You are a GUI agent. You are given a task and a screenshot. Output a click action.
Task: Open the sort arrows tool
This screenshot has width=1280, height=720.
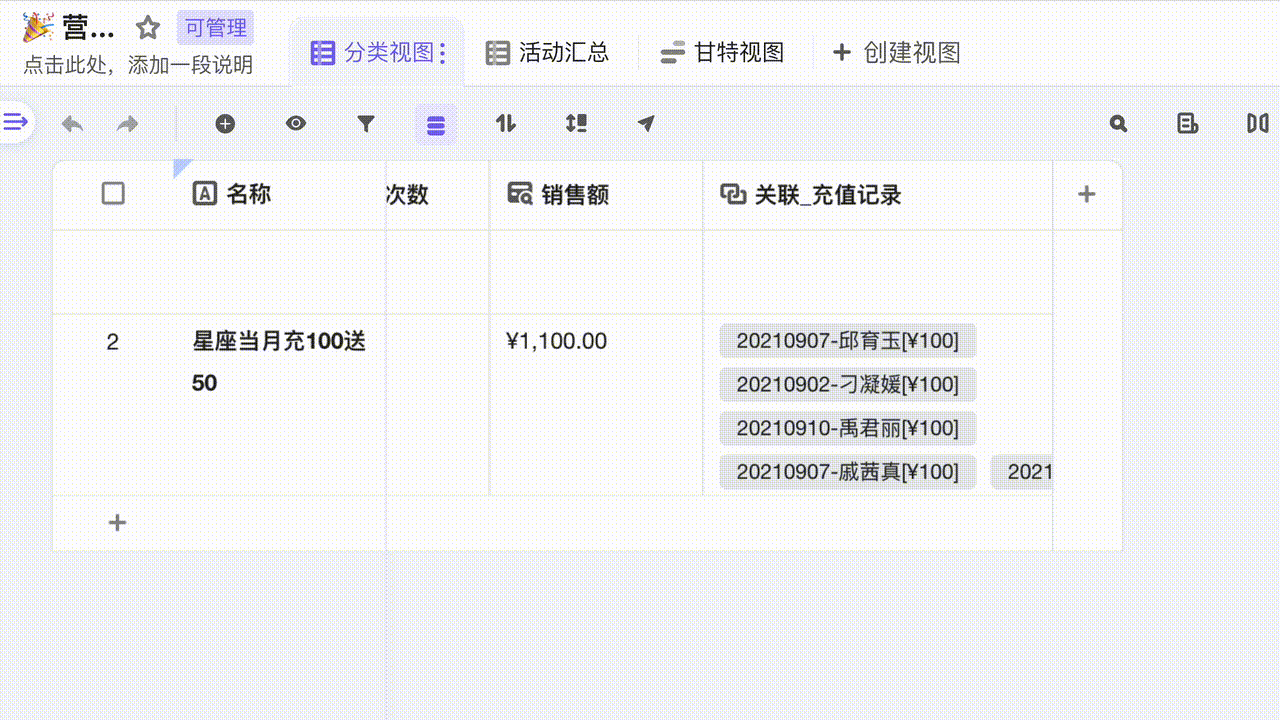point(506,124)
